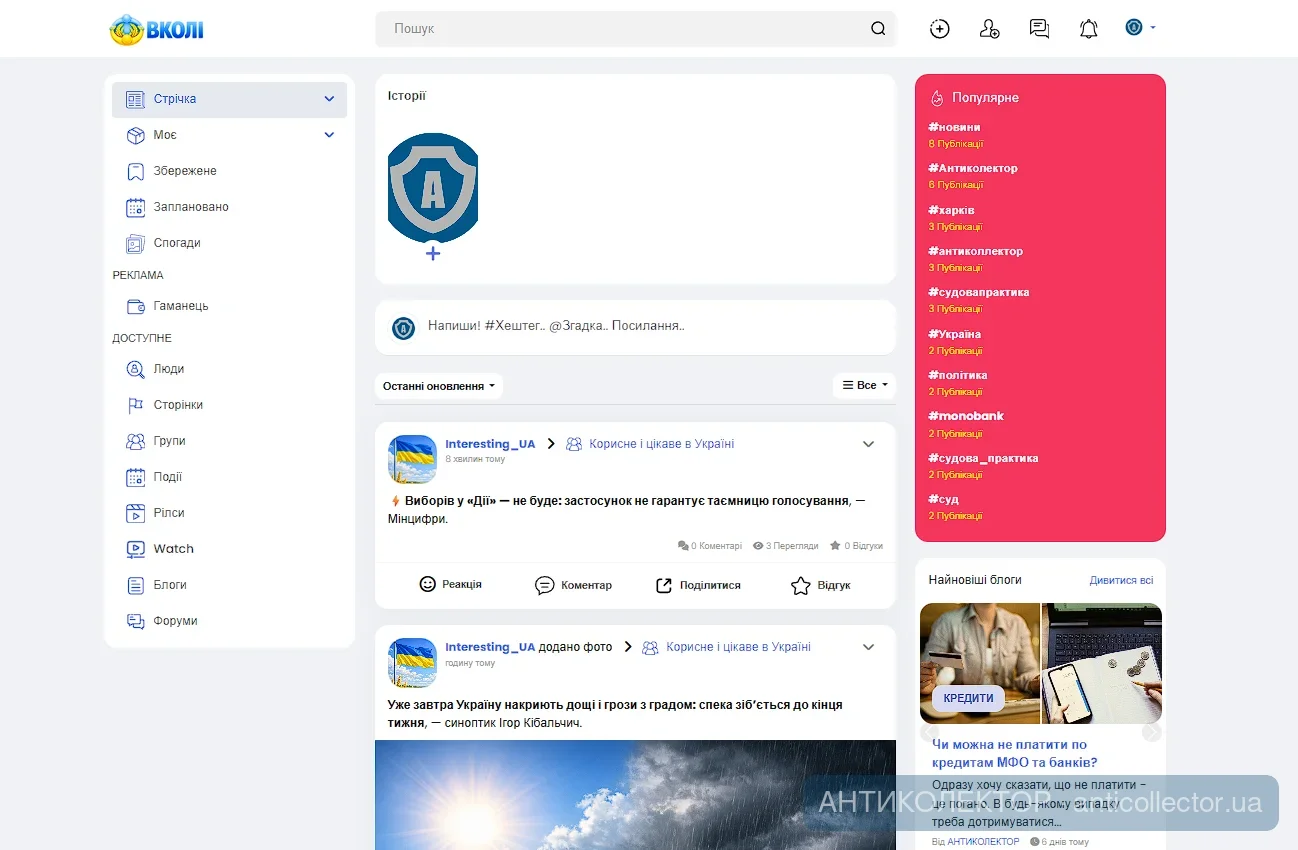Open the 0 Відгуки counter
The height and width of the screenshot is (850, 1298).
coord(856,546)
